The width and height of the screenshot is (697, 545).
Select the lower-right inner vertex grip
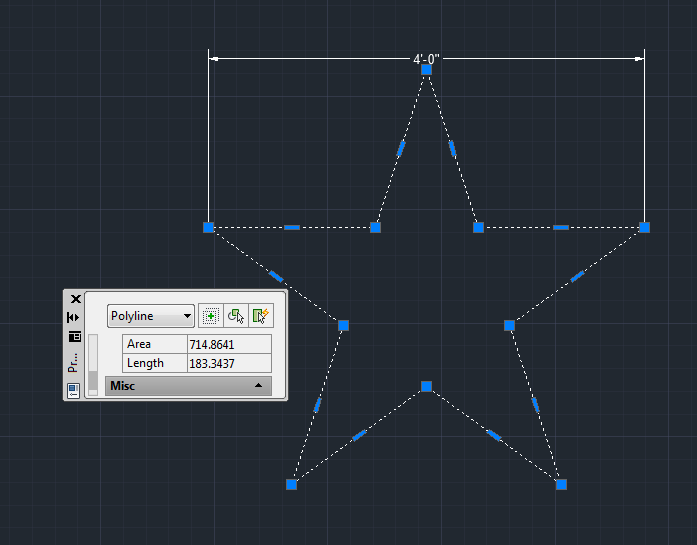point(509,326)
